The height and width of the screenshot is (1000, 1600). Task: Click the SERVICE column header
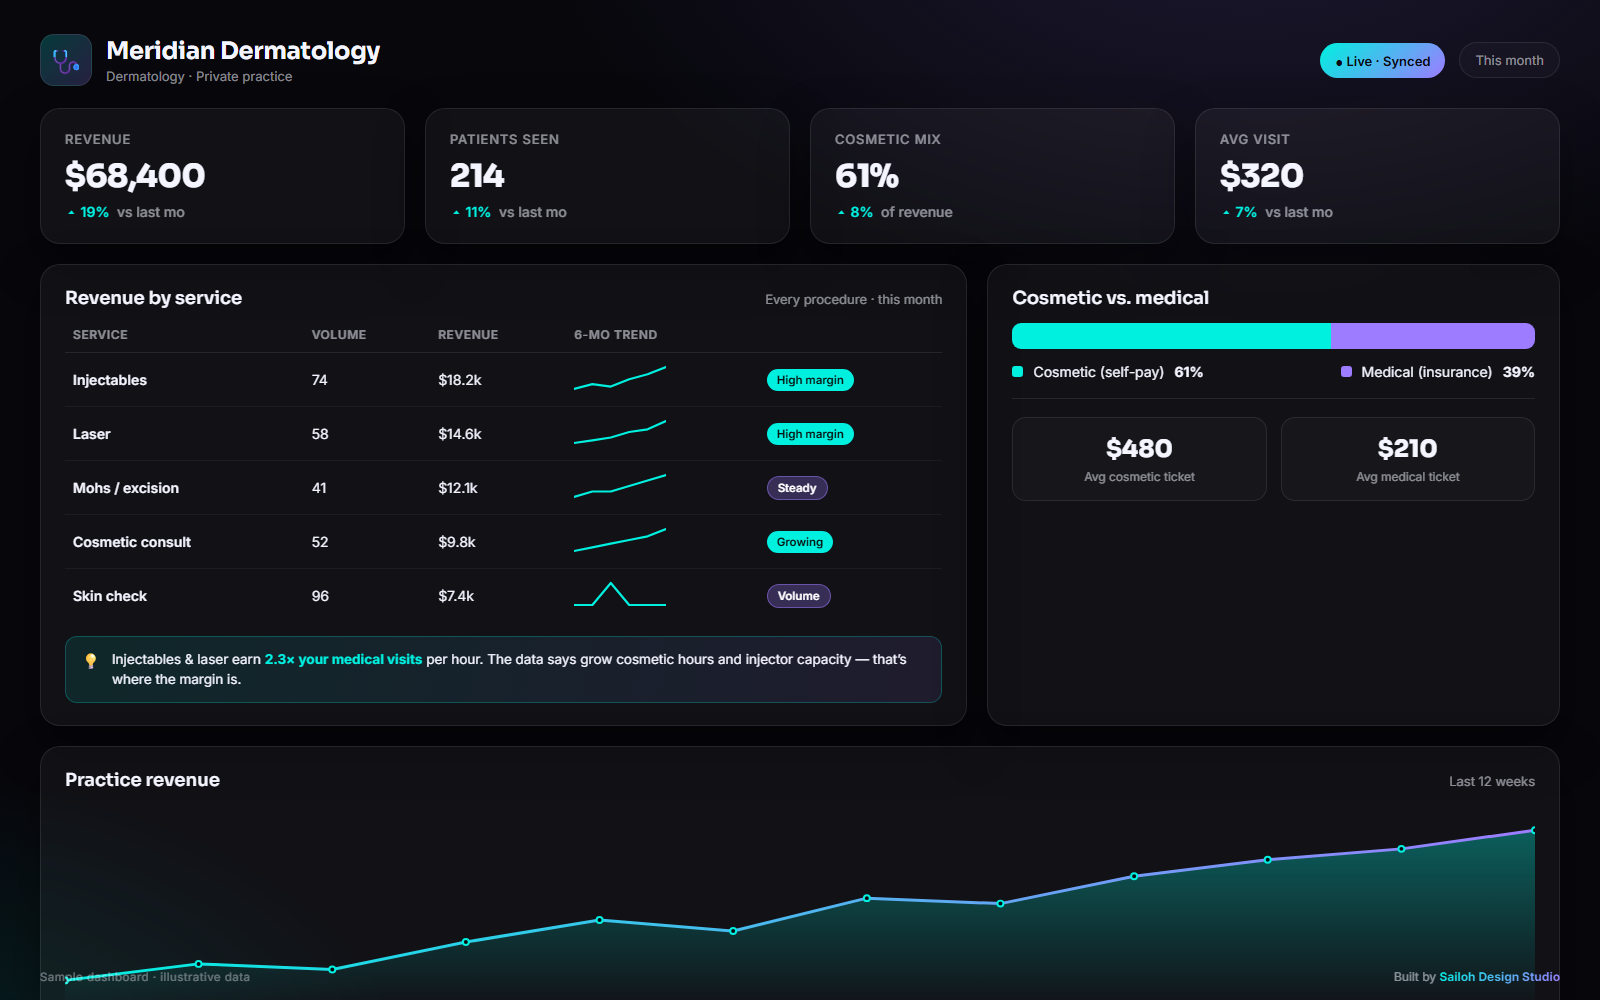click(100, 335)
